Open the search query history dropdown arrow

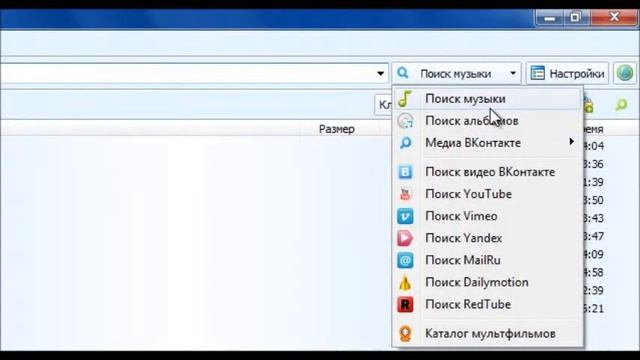pyautogui.click(x=380, y=73)
